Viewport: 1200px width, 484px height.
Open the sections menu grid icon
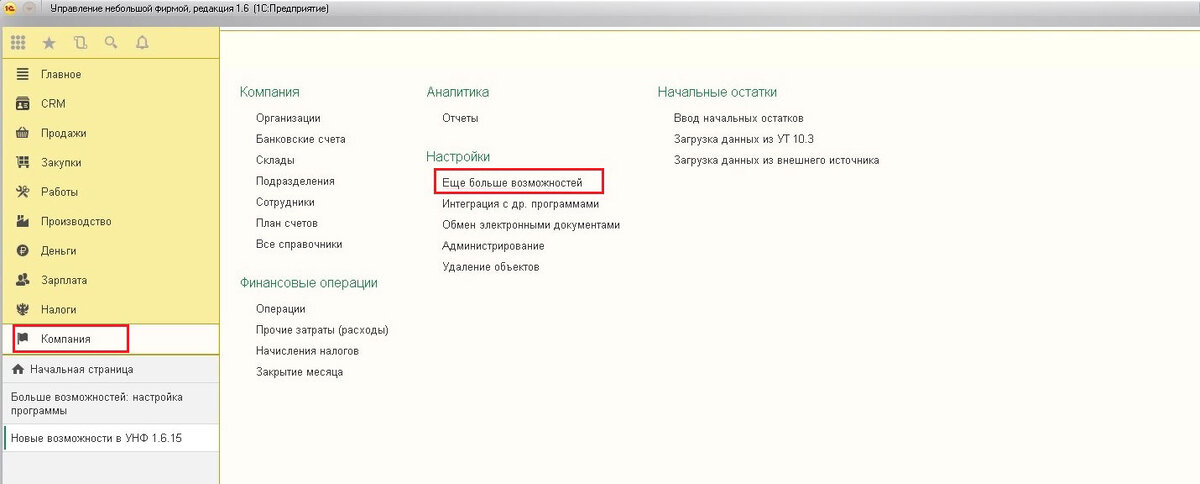click(18, 43)
